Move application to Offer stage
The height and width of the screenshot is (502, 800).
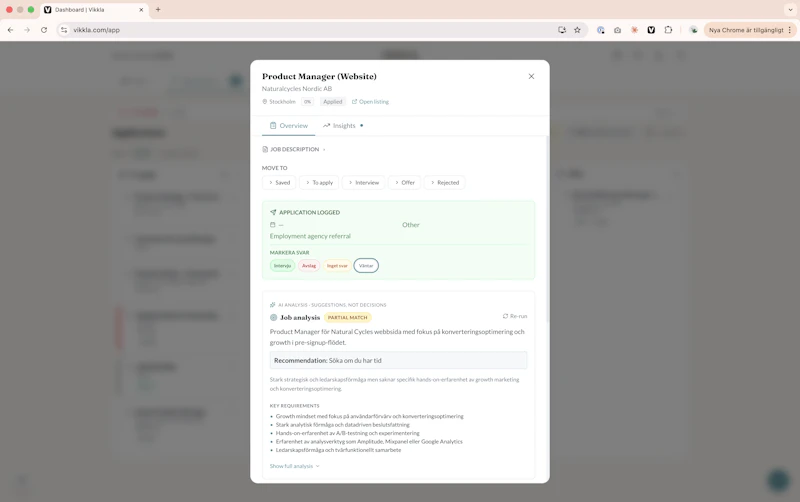click(x=405, y=183)
